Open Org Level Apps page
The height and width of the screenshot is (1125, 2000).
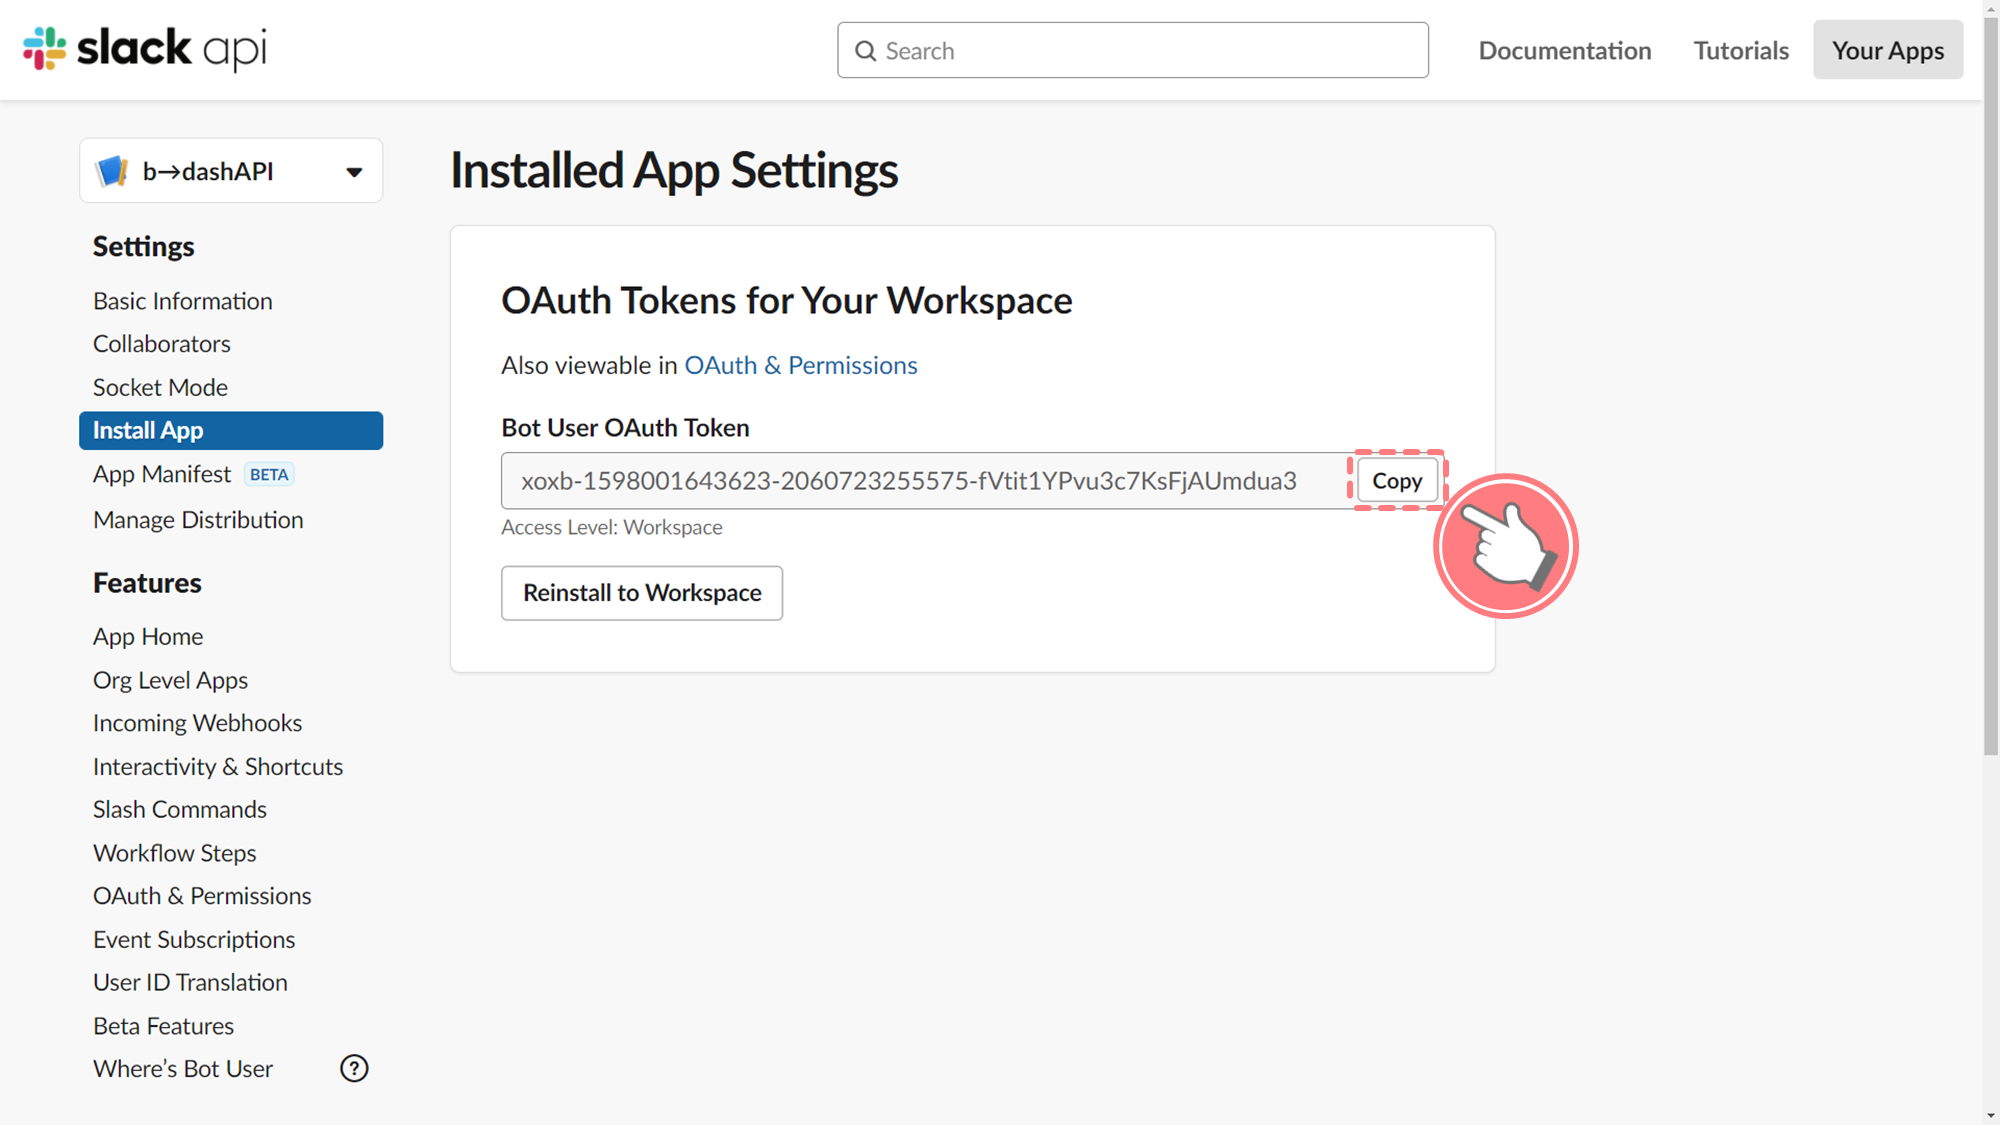(170, 680)
